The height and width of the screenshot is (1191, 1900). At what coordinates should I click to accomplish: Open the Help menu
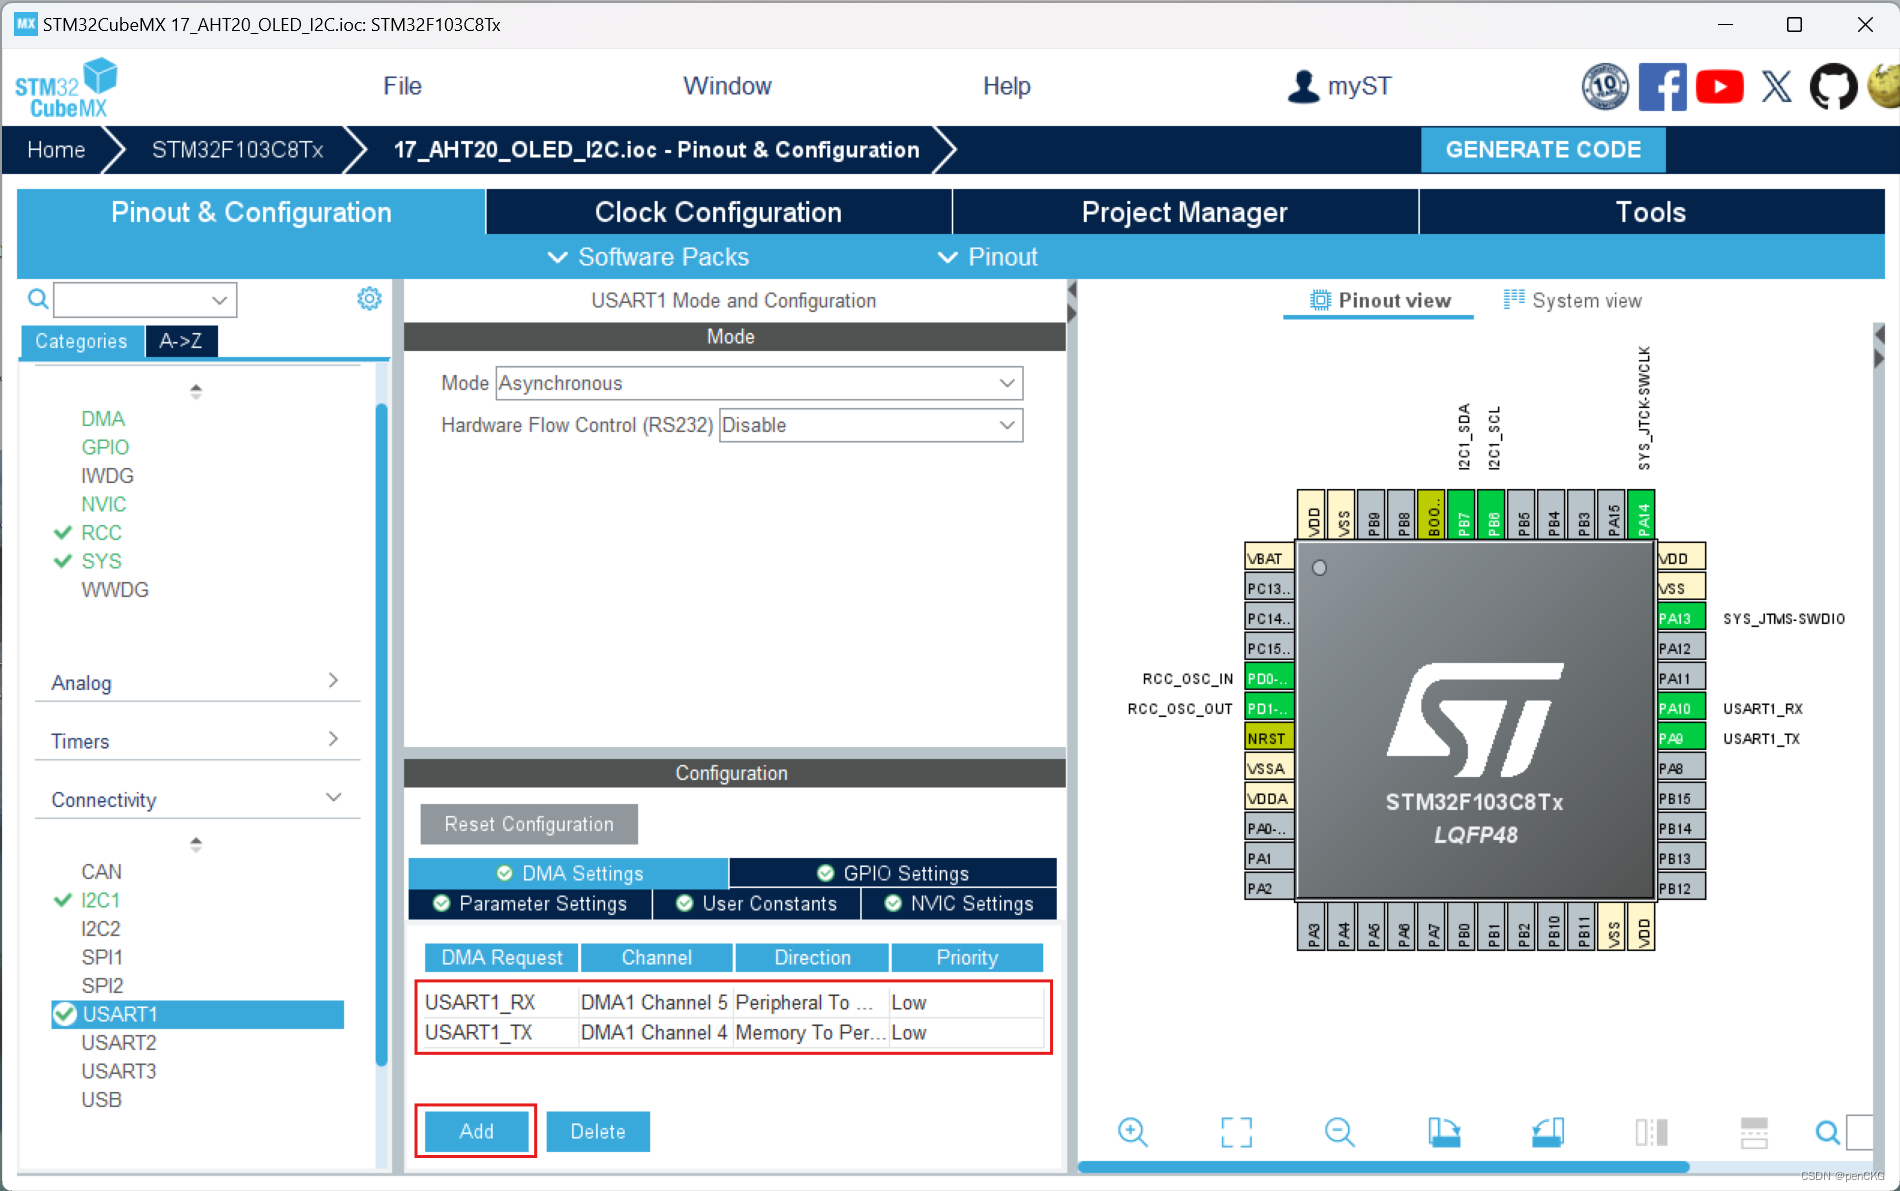(1006, 86)
